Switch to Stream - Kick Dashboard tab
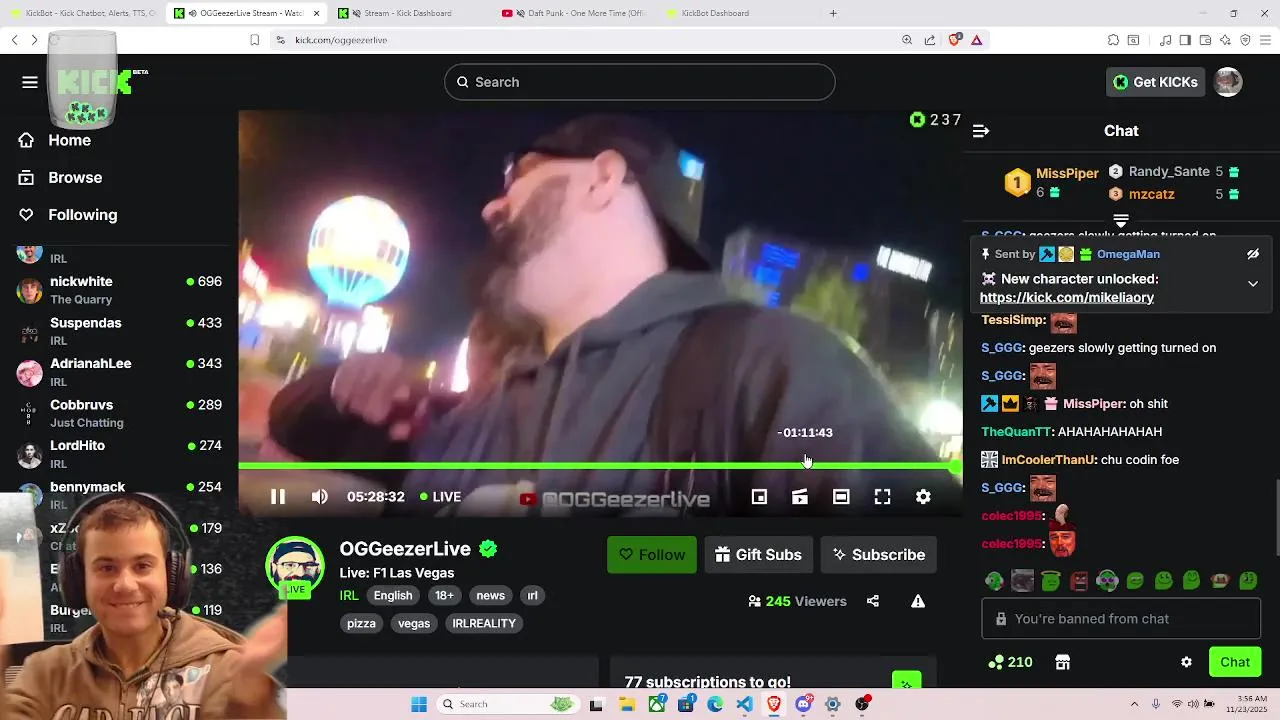1280x720 pixels. click(407, 13)
